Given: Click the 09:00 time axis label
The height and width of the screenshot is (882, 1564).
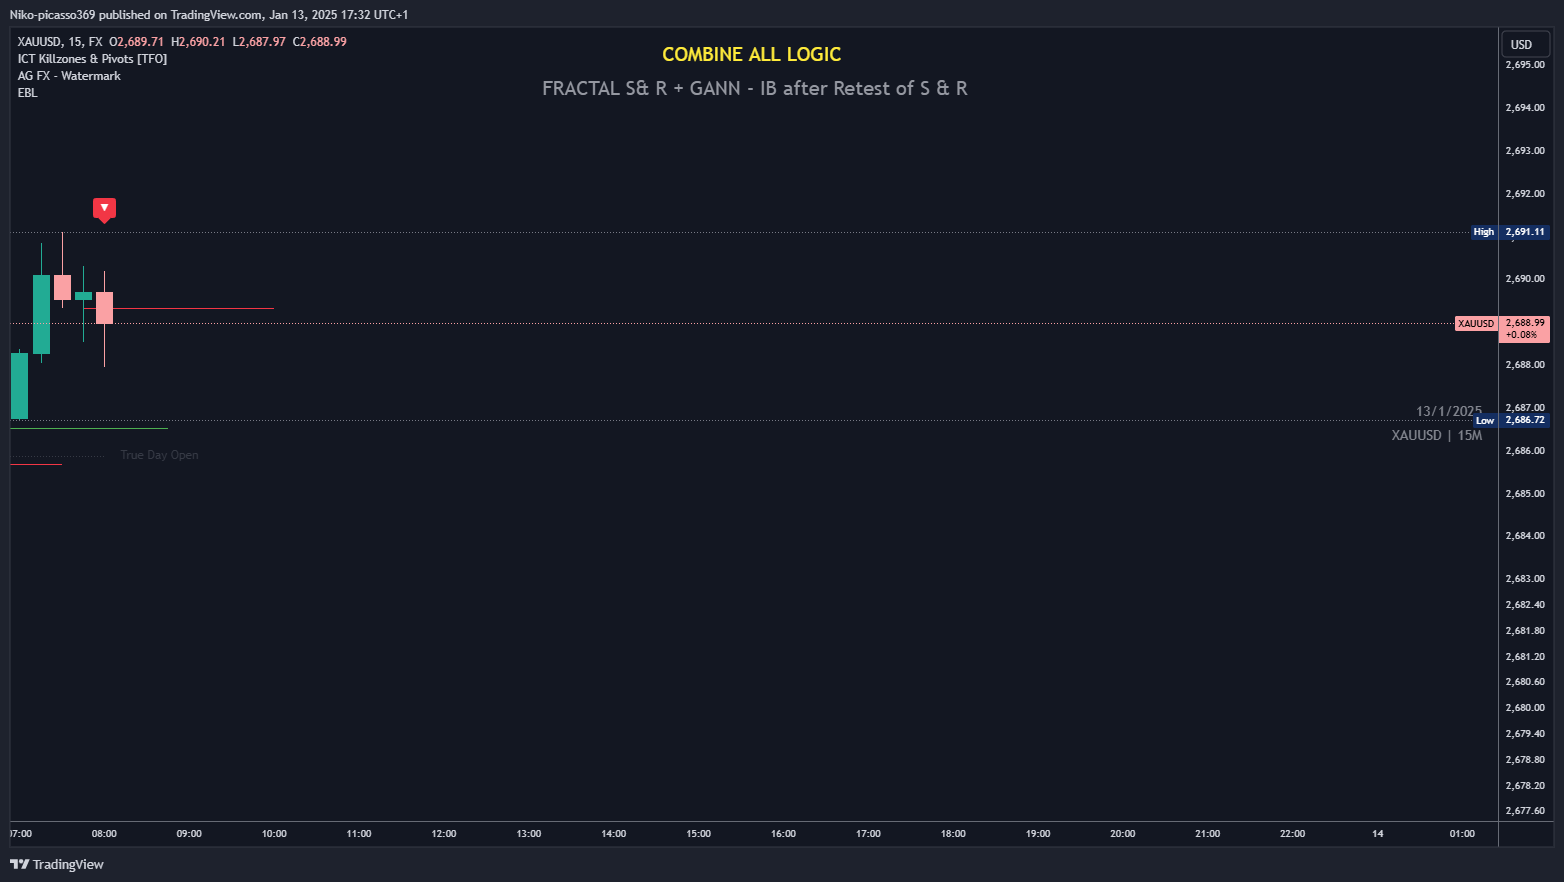Looking at the screenshot, I should (189, 833).
